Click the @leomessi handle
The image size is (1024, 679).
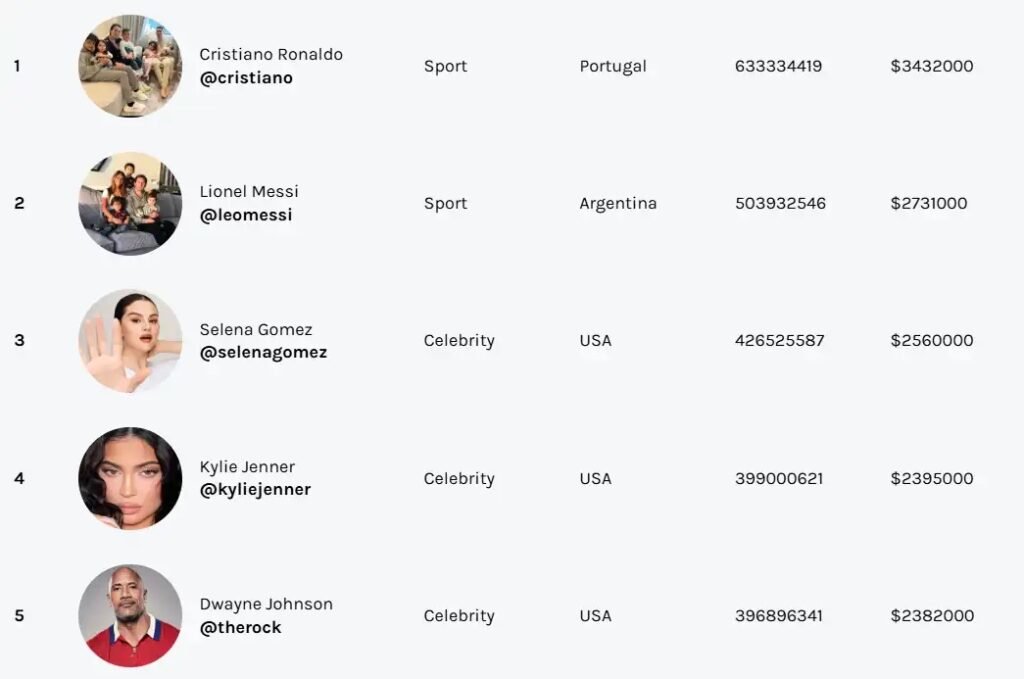(246, 215)
